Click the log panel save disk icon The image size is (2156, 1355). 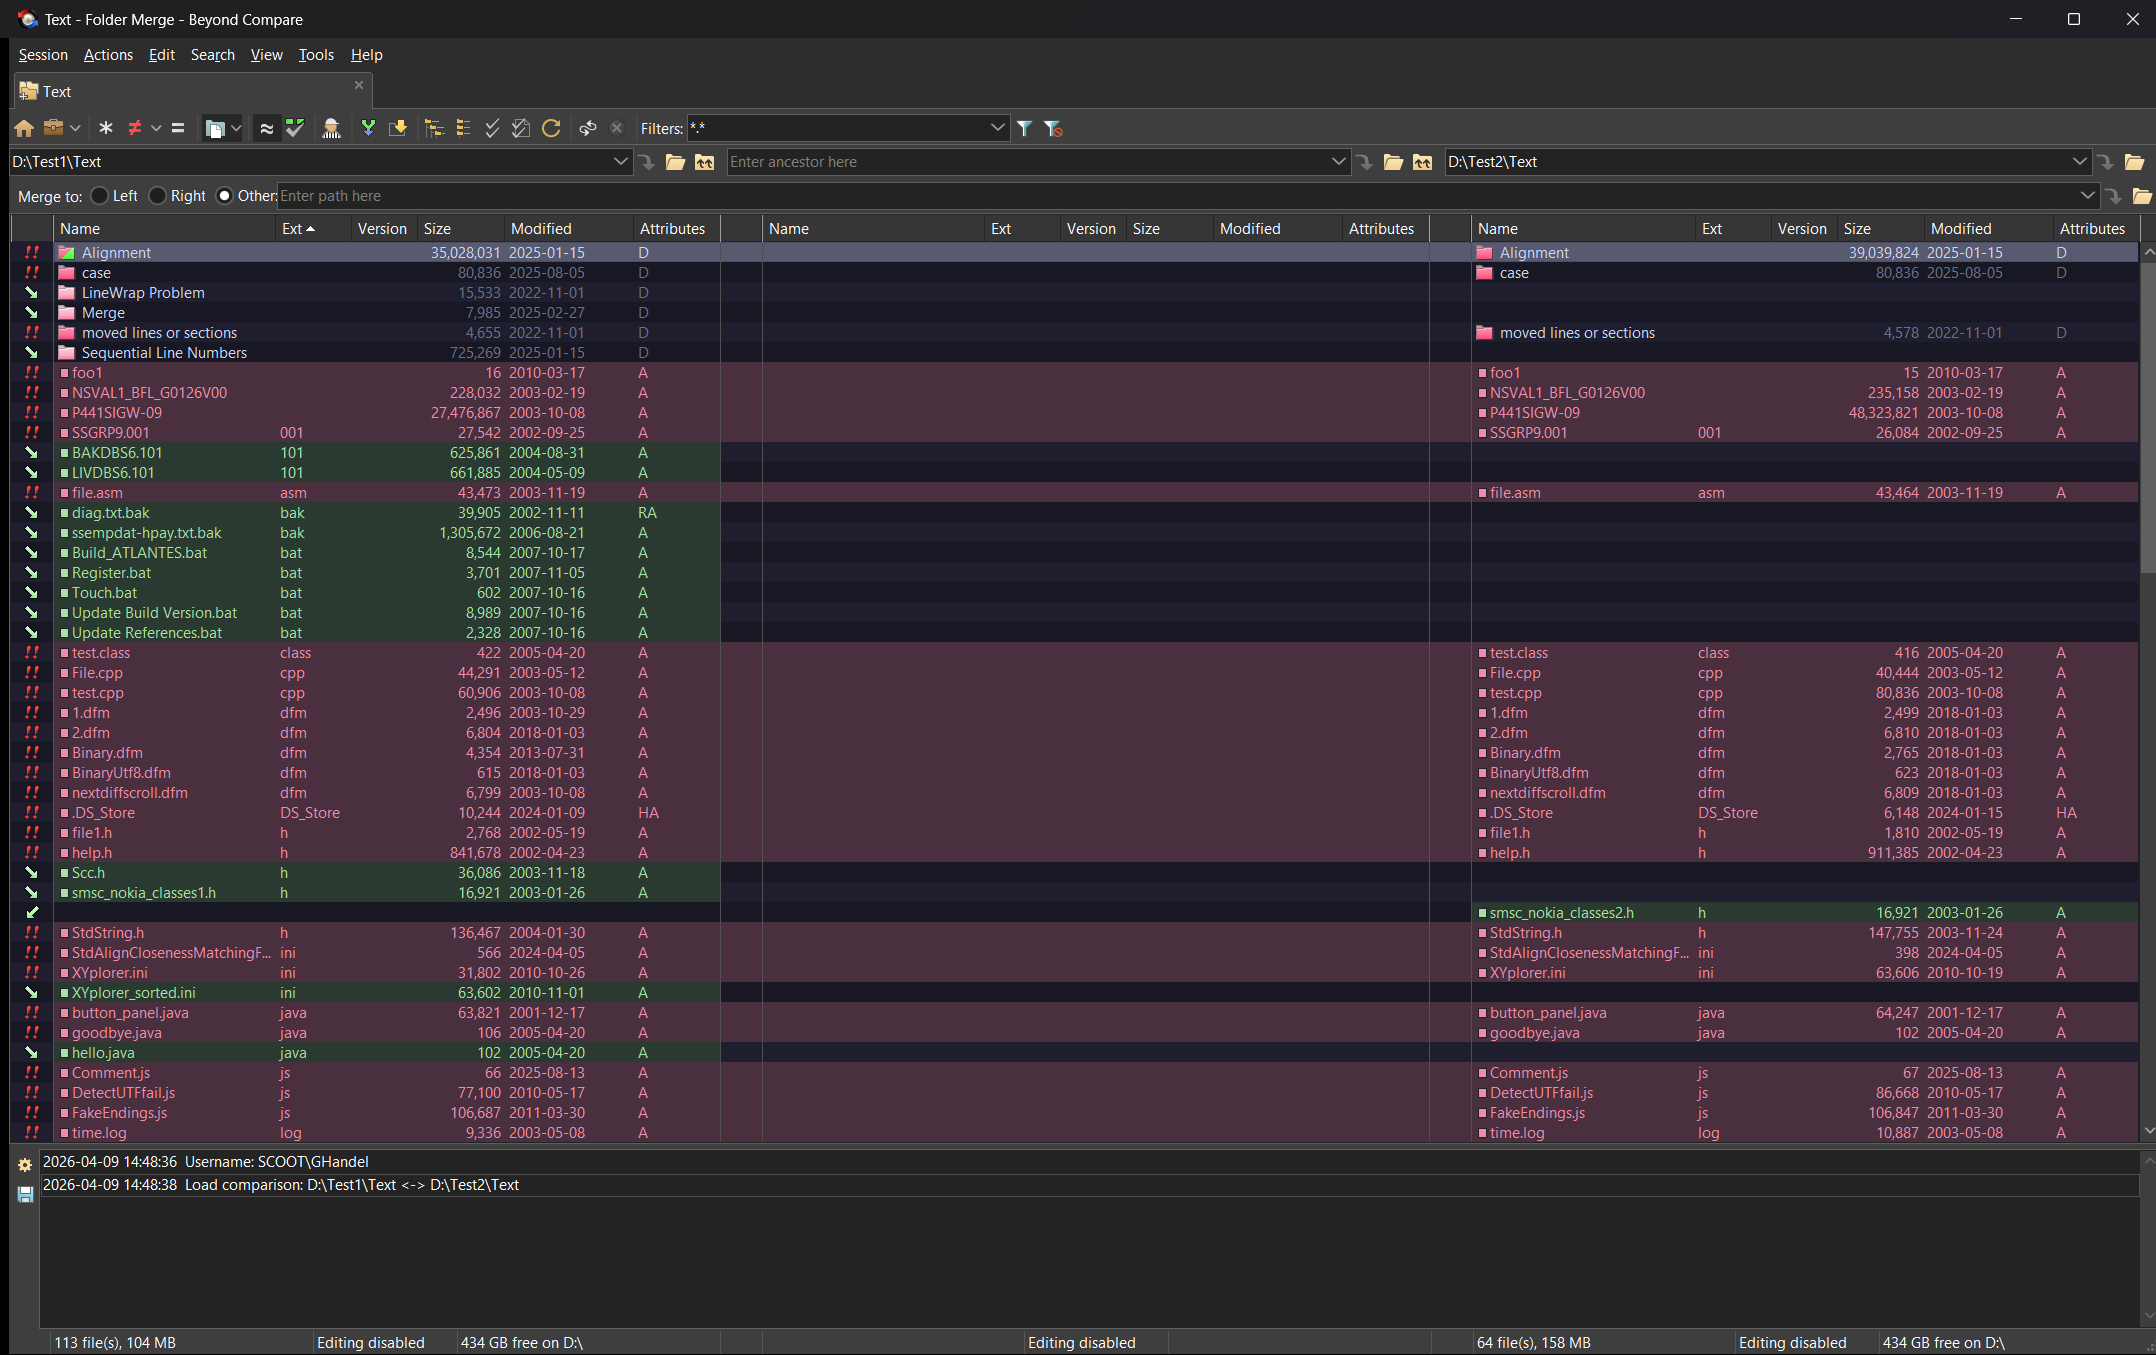point(25,1194)
